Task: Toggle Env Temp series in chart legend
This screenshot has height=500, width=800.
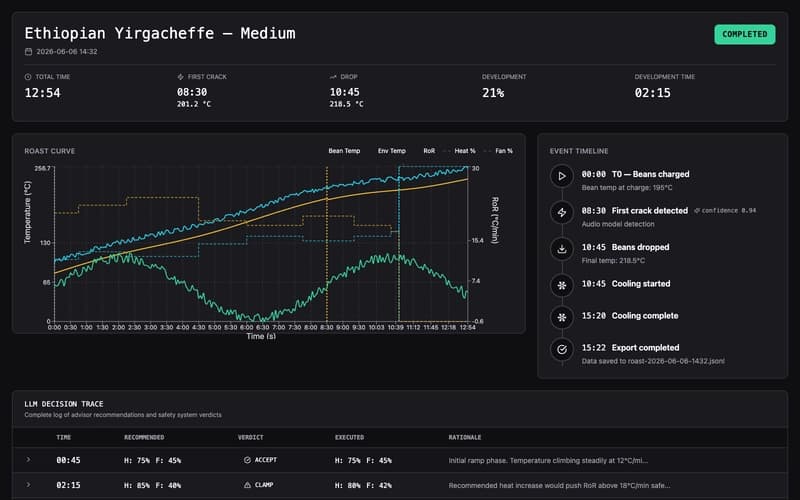Action: pyautogui.click(x=391, y=151)
